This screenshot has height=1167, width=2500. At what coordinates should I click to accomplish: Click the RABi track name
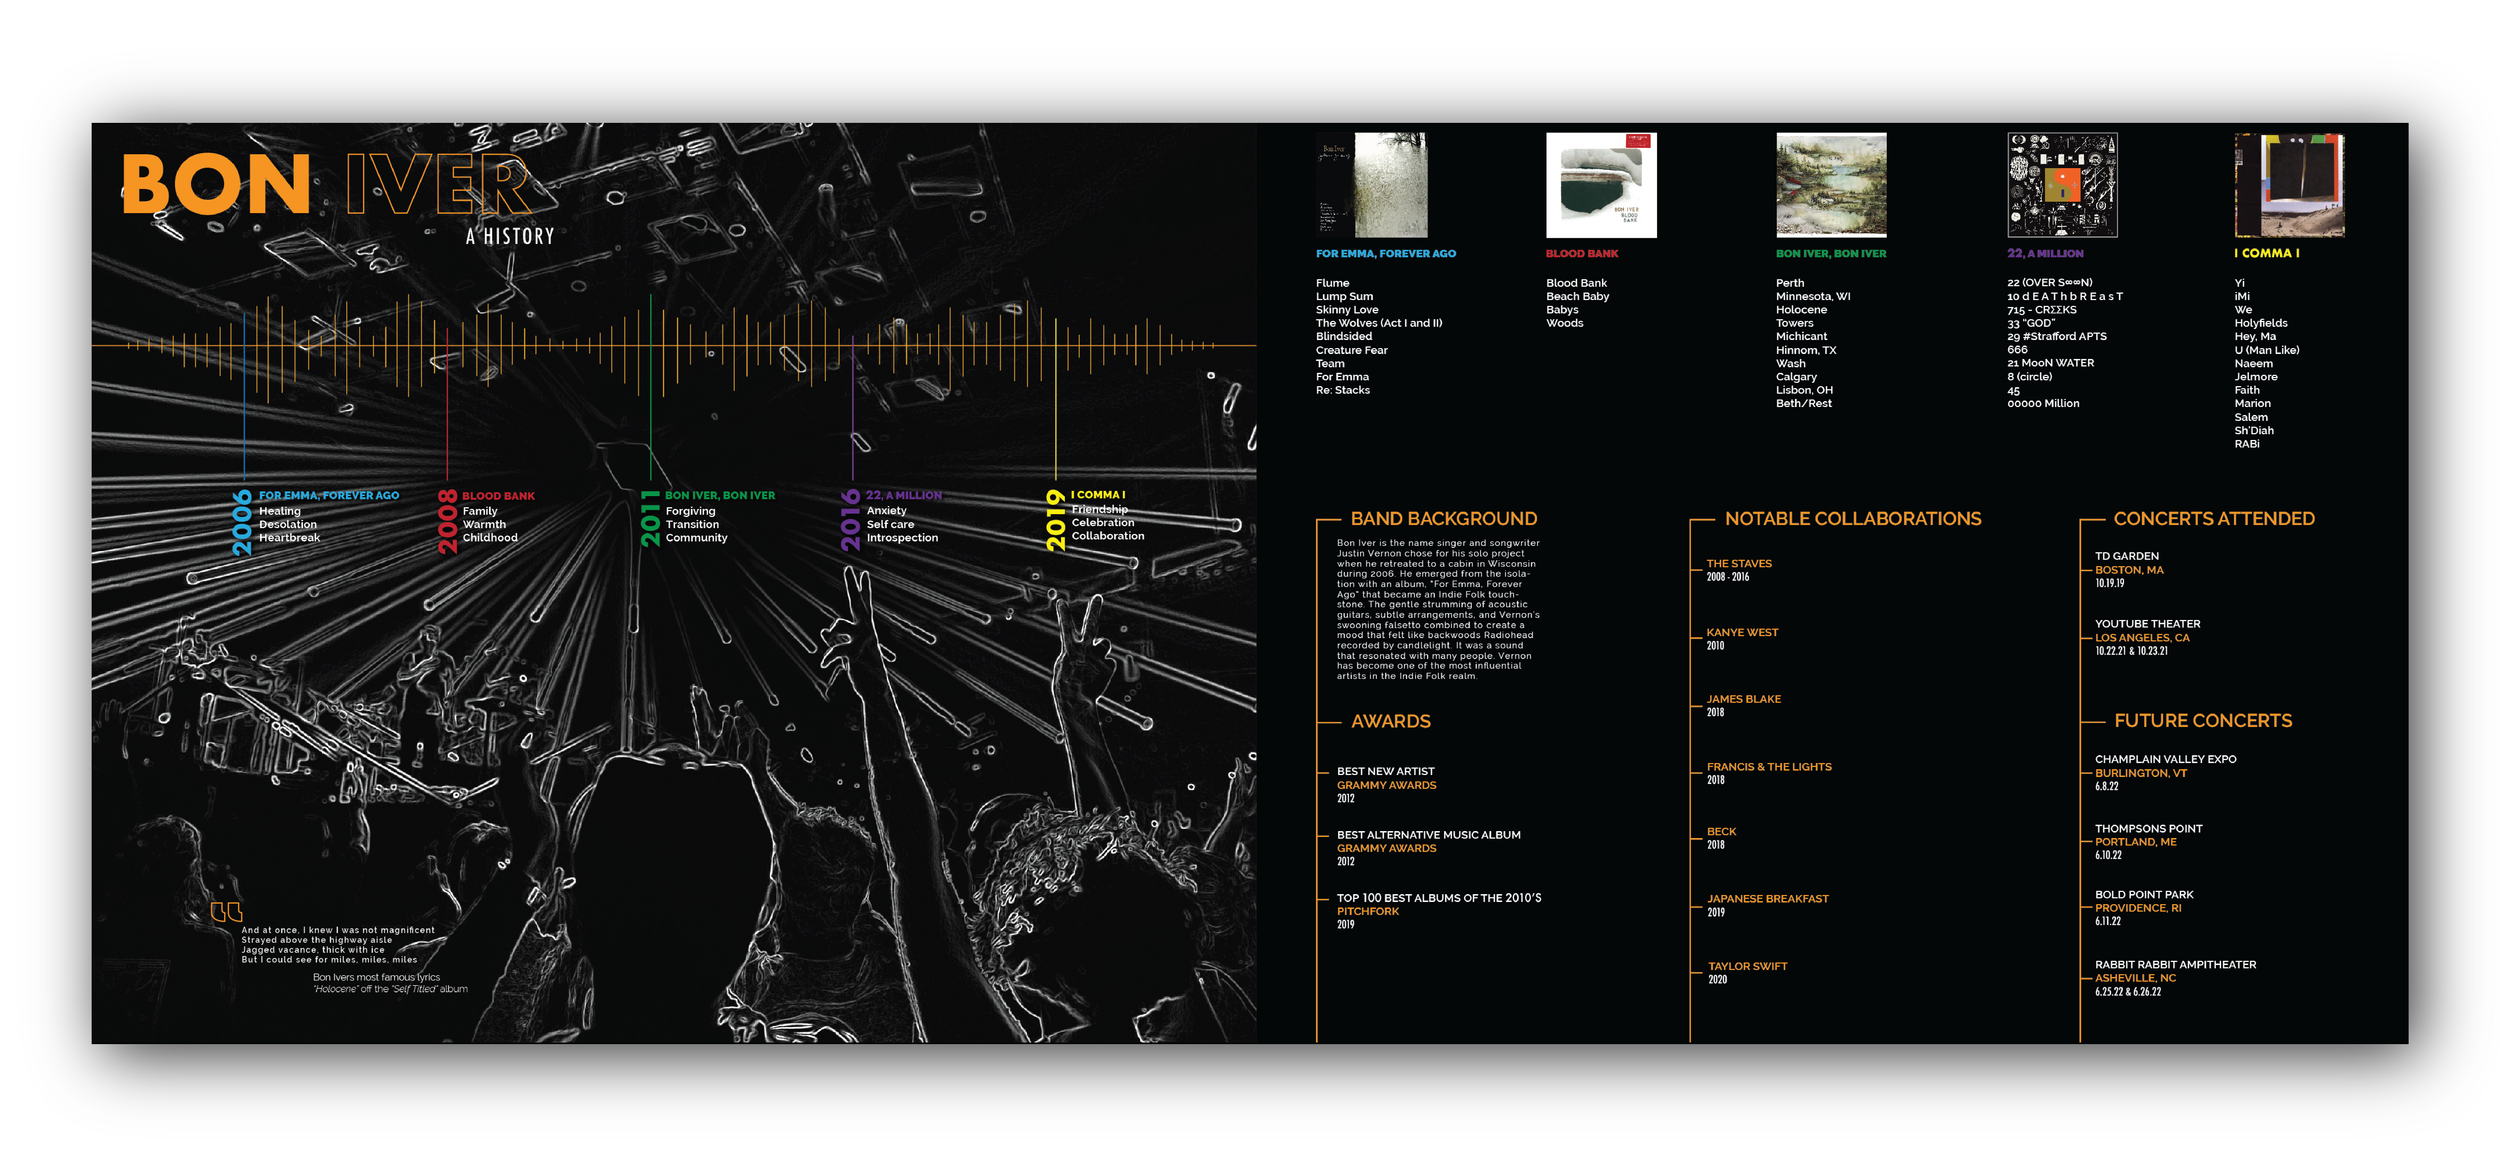tap(2247, 444)
